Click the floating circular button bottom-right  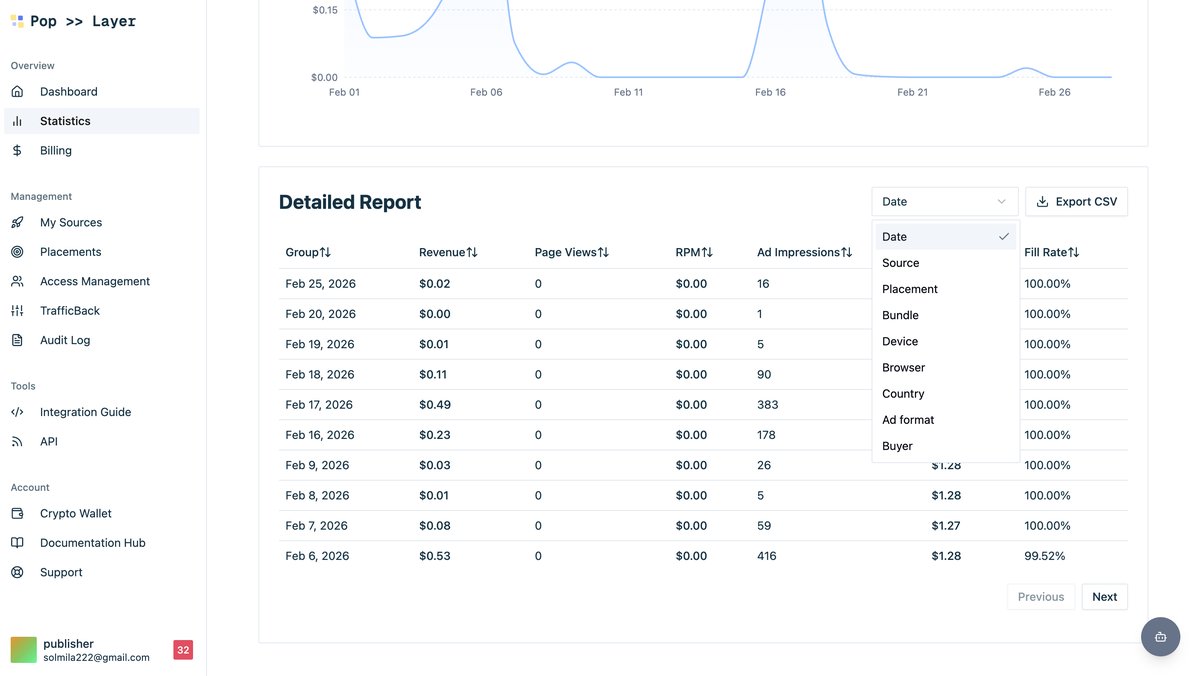pyautogui.click(x=1160, y=636)
